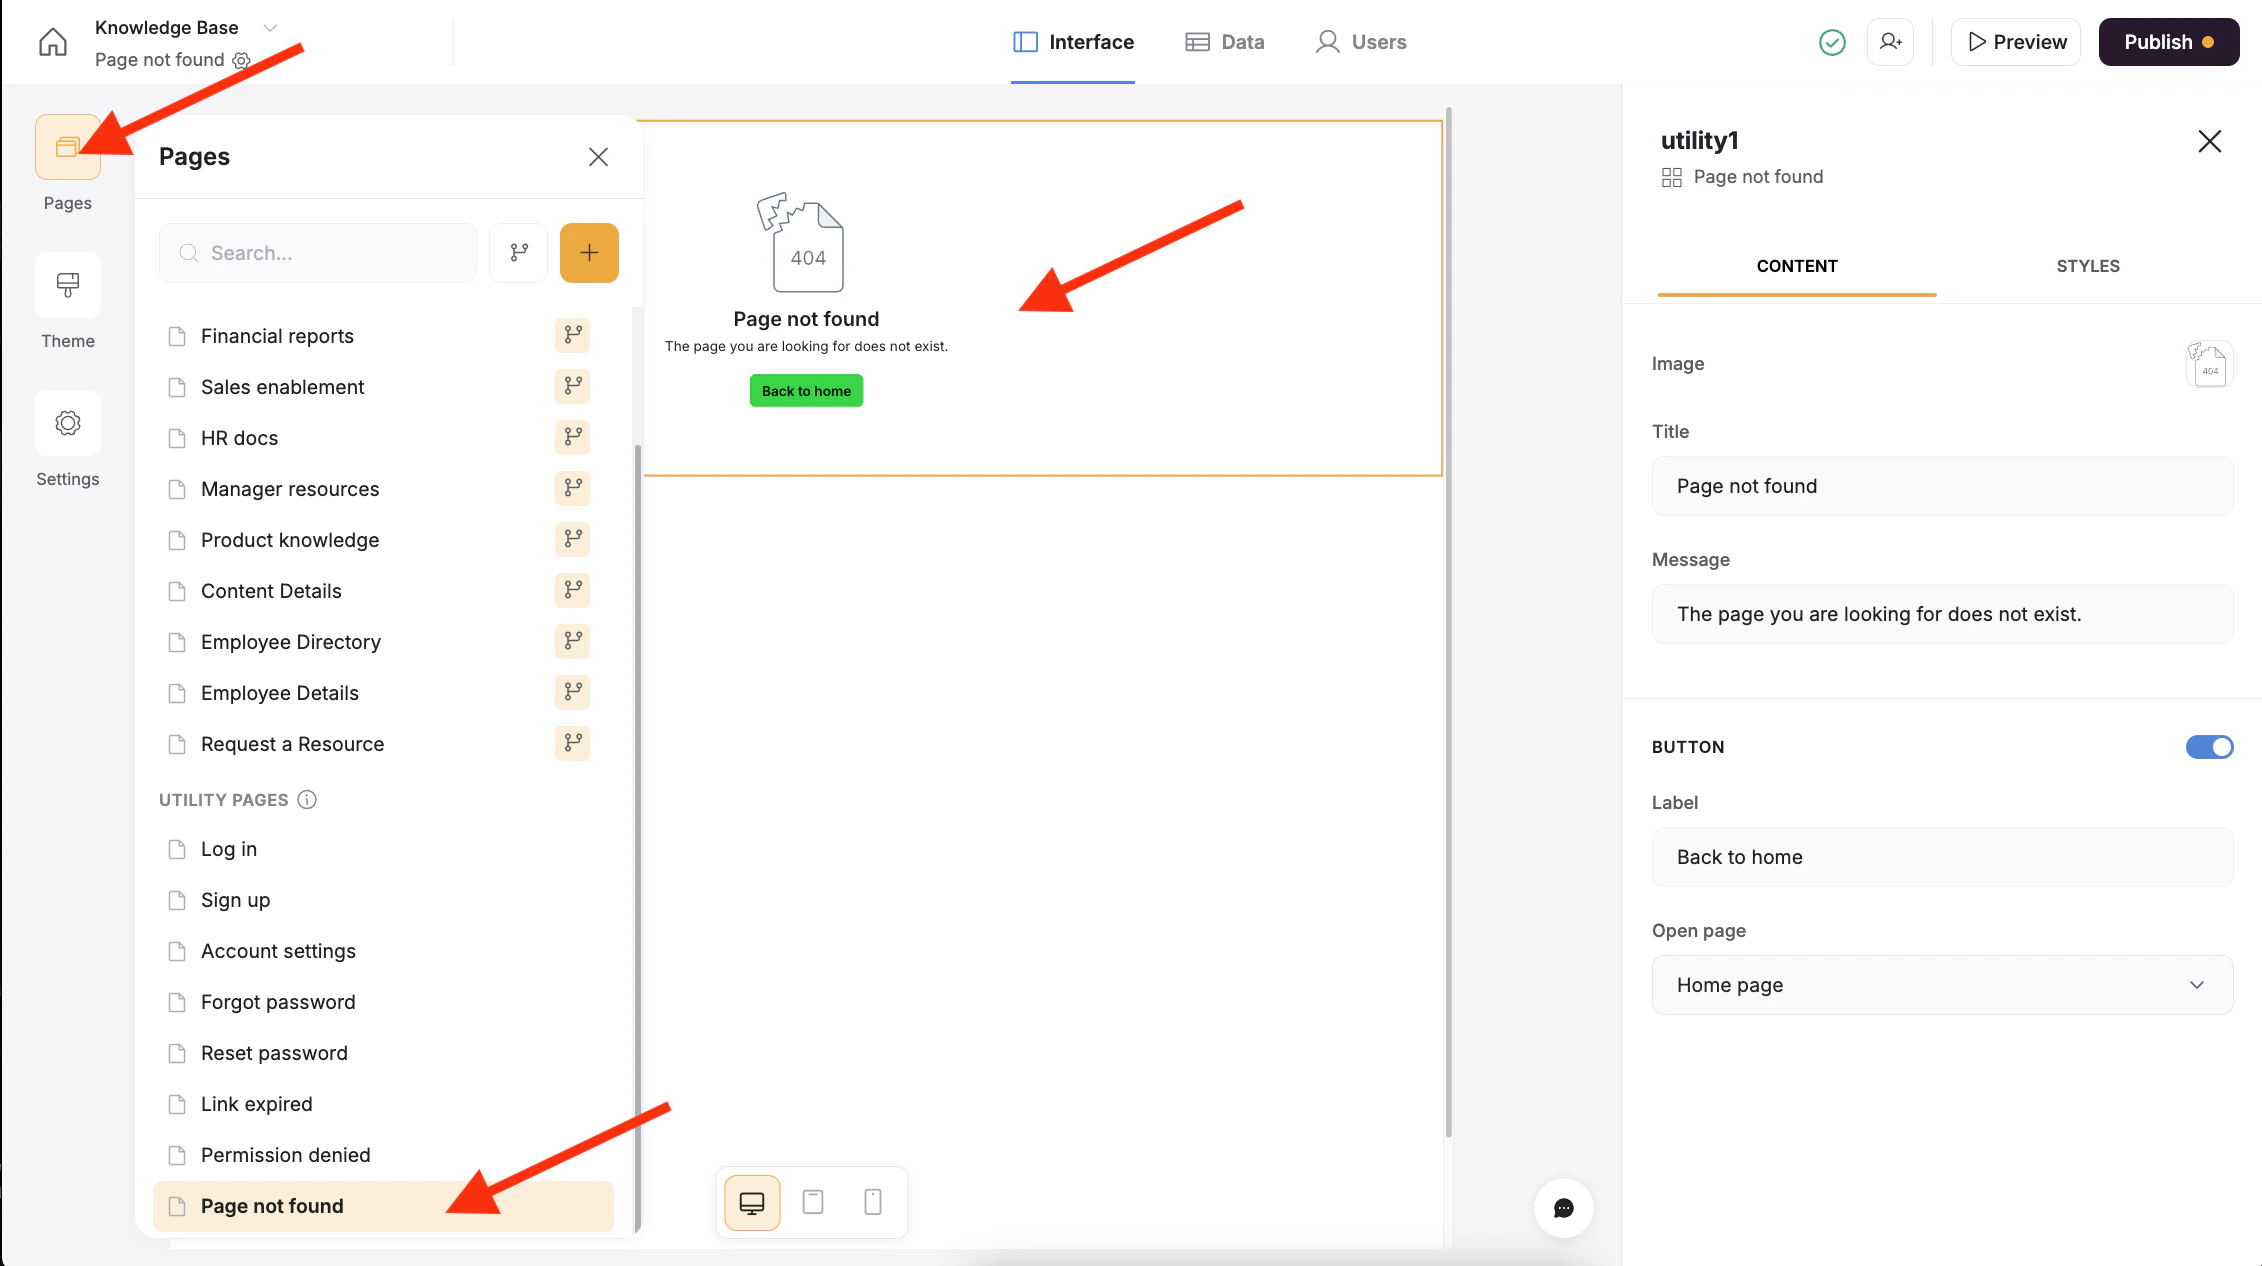This screenshot has height=1266, width=2262.
Task: Switch to tablet device preview
Action: [x=813, y=1202]
